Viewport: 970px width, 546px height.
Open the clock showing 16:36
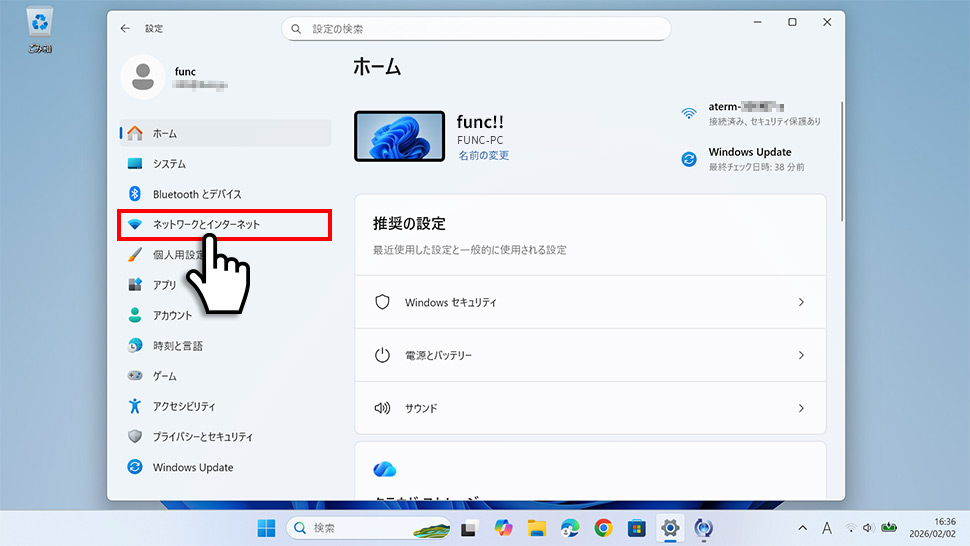pos(932,528)
